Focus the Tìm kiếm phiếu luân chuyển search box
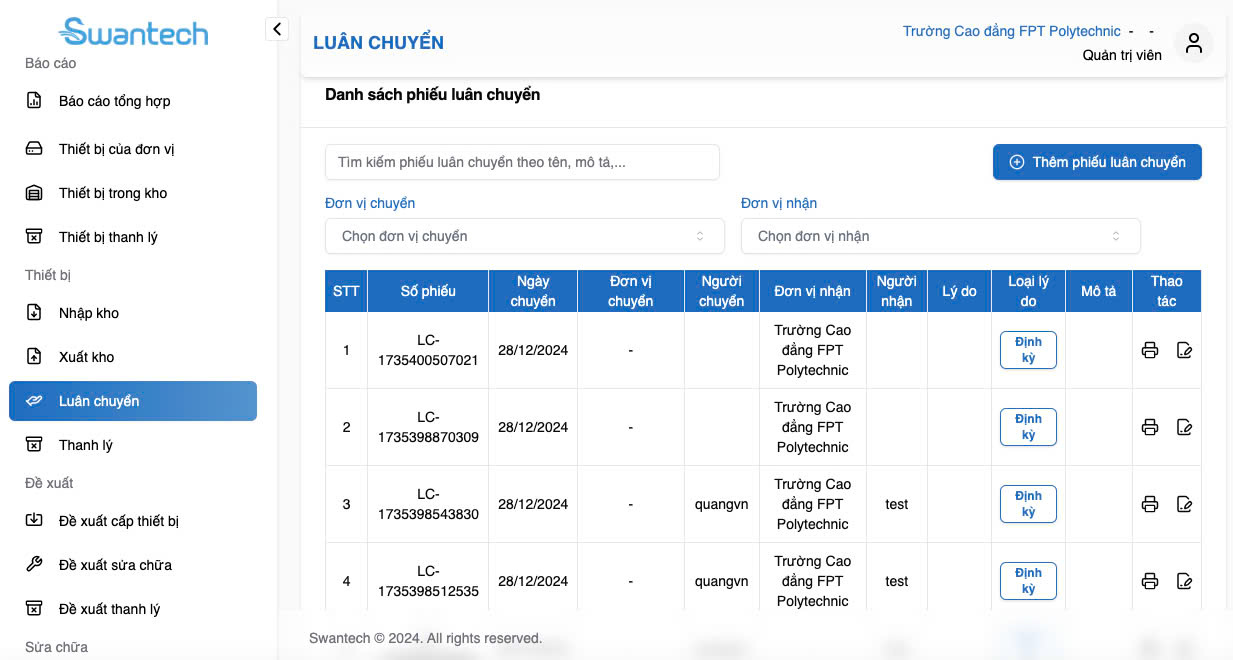1233x660 pixels. click(x=522, y=162)
